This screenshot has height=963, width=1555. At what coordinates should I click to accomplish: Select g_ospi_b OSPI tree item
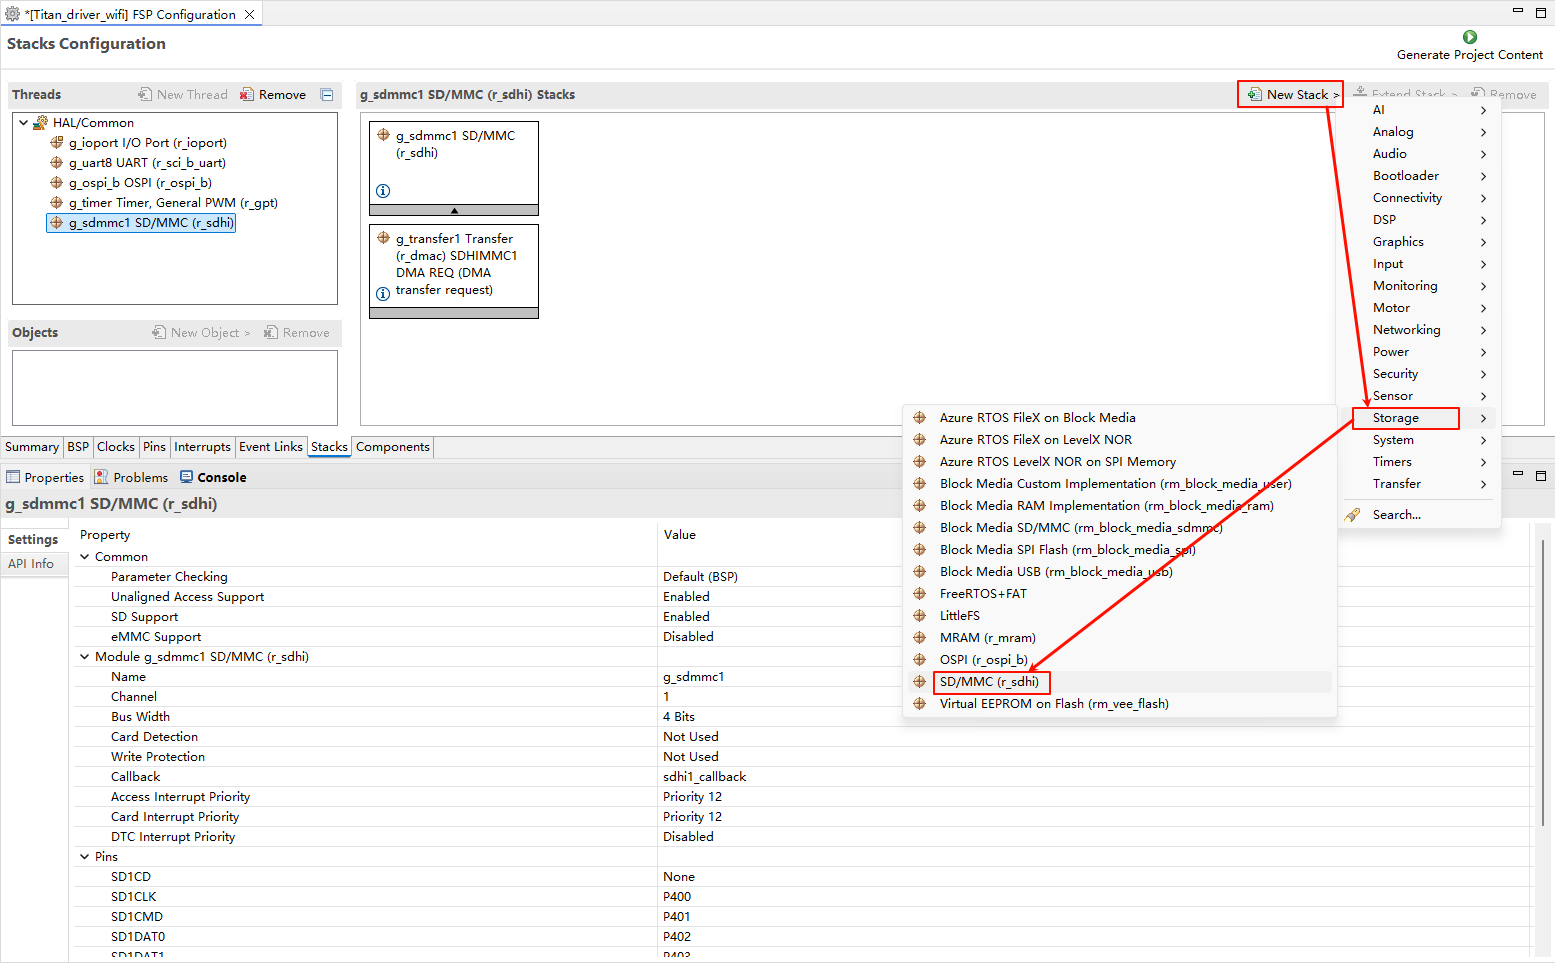[x=140, y=183]
